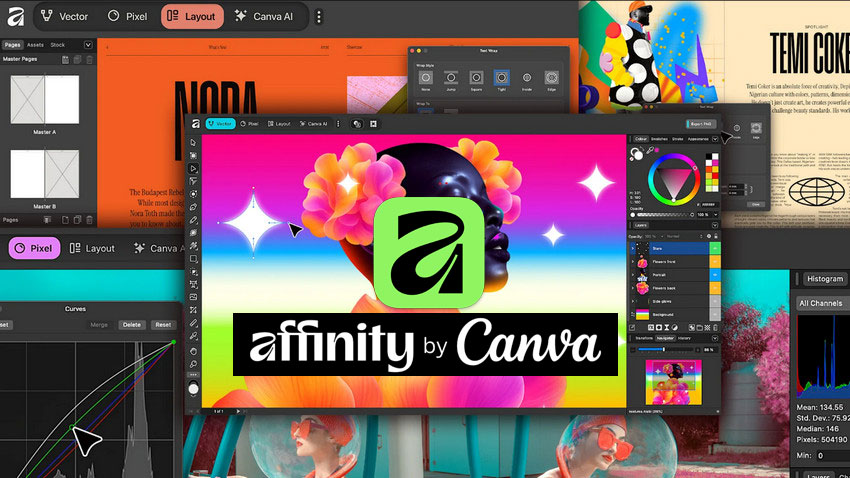Viewport: 850px width, 478px height.
Task: Open the Navigator panel options dropdown
Action: pos(715,338)
